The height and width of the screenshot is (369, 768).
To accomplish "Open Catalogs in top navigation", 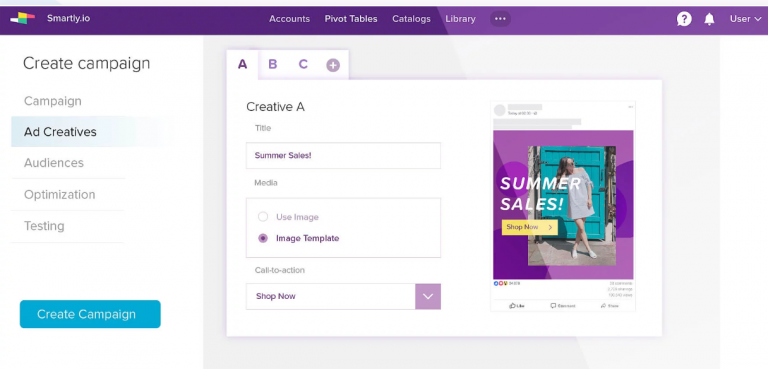I will 411,19.
